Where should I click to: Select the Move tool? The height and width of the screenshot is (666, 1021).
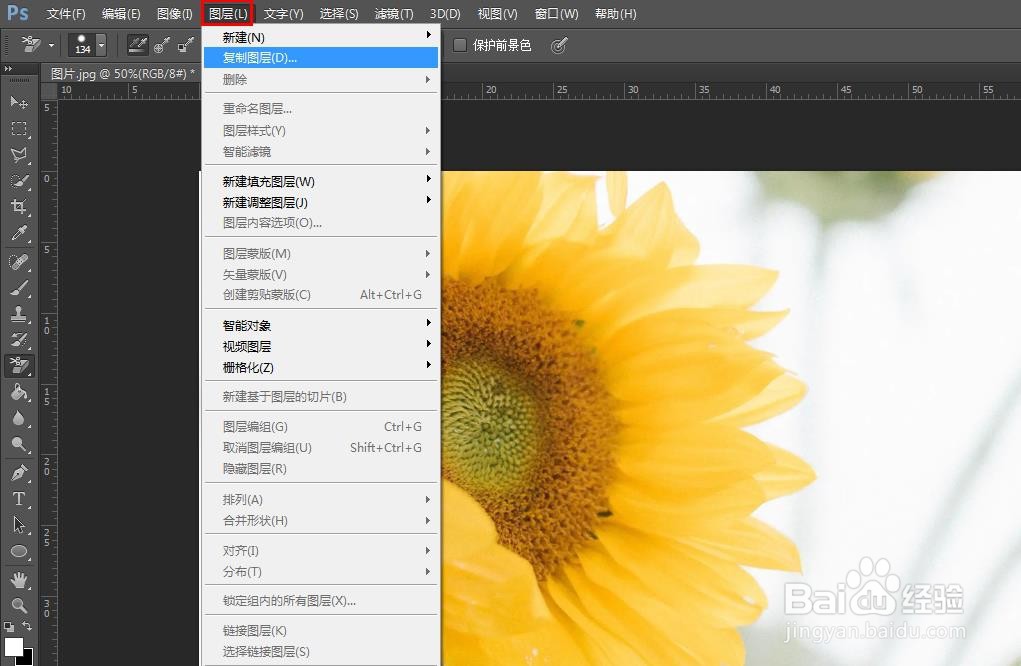pos(19,102)
